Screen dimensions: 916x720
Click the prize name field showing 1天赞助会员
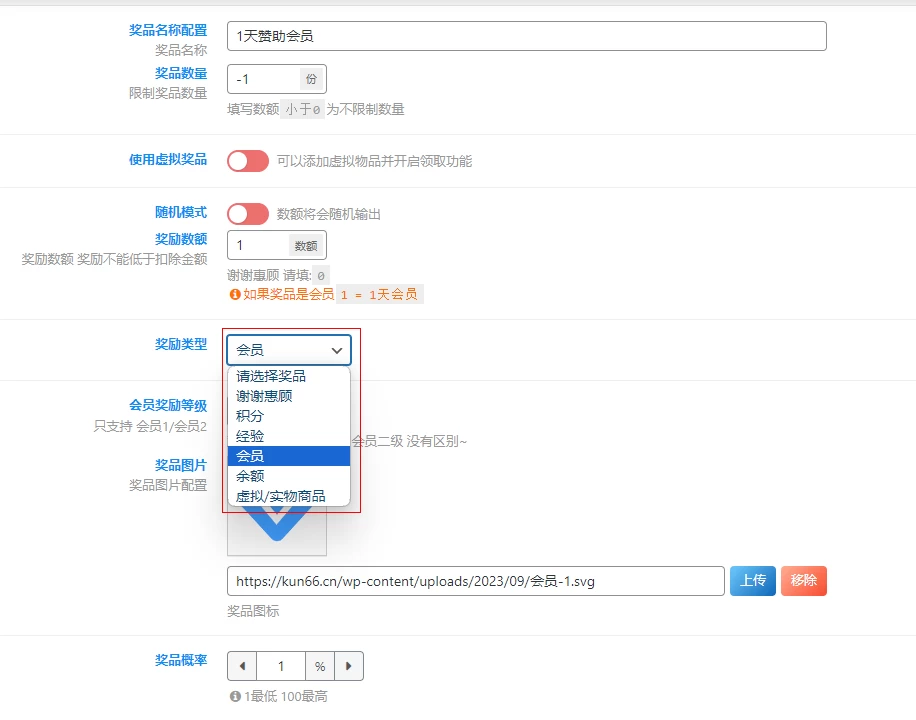coord(528,35)
